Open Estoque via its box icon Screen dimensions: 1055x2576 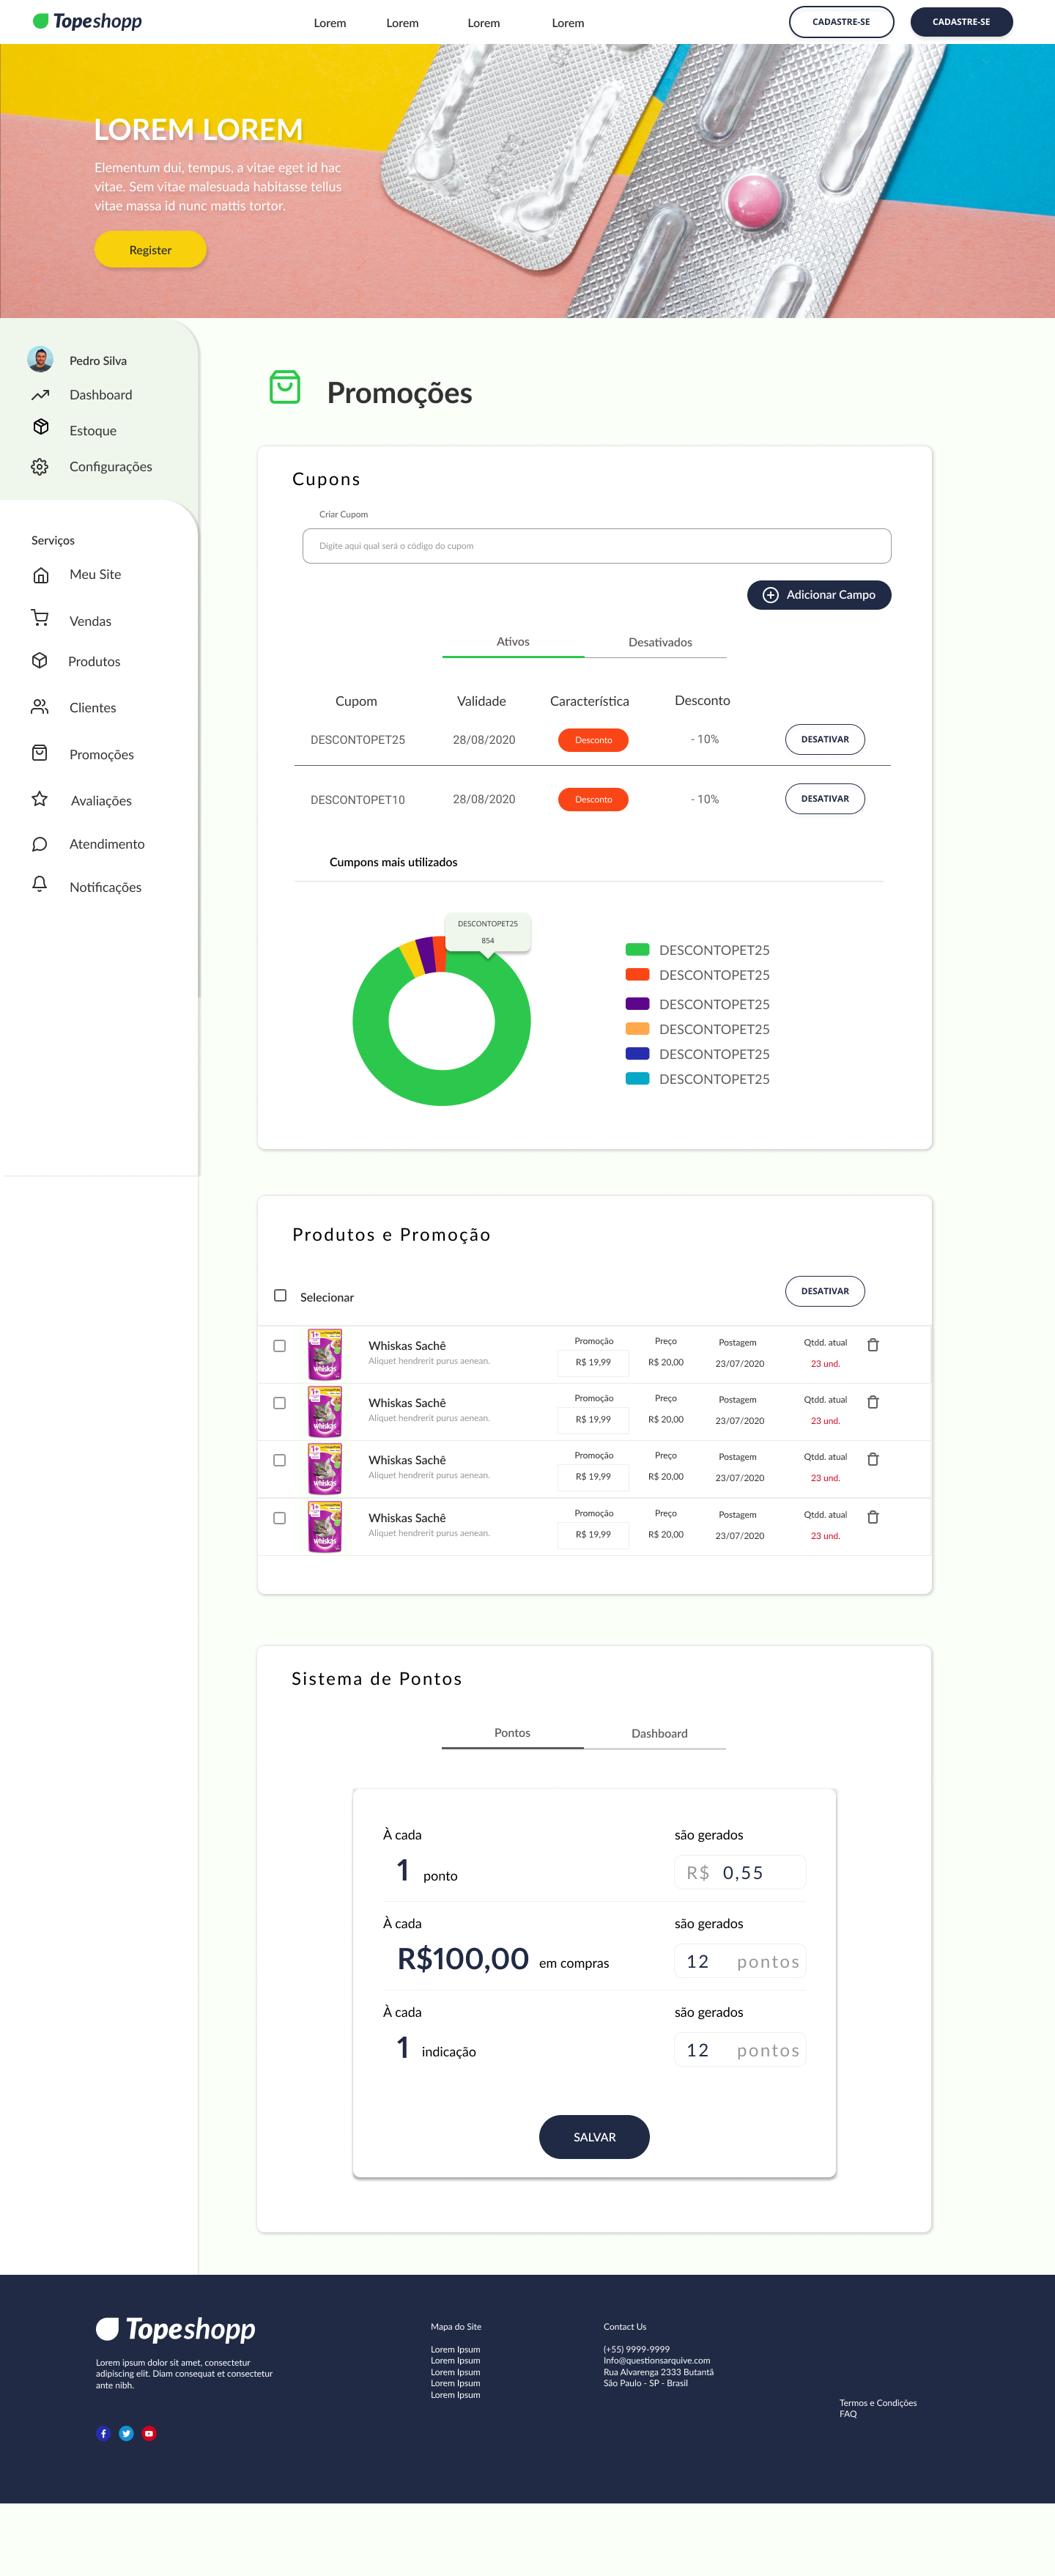click(41, 427)
